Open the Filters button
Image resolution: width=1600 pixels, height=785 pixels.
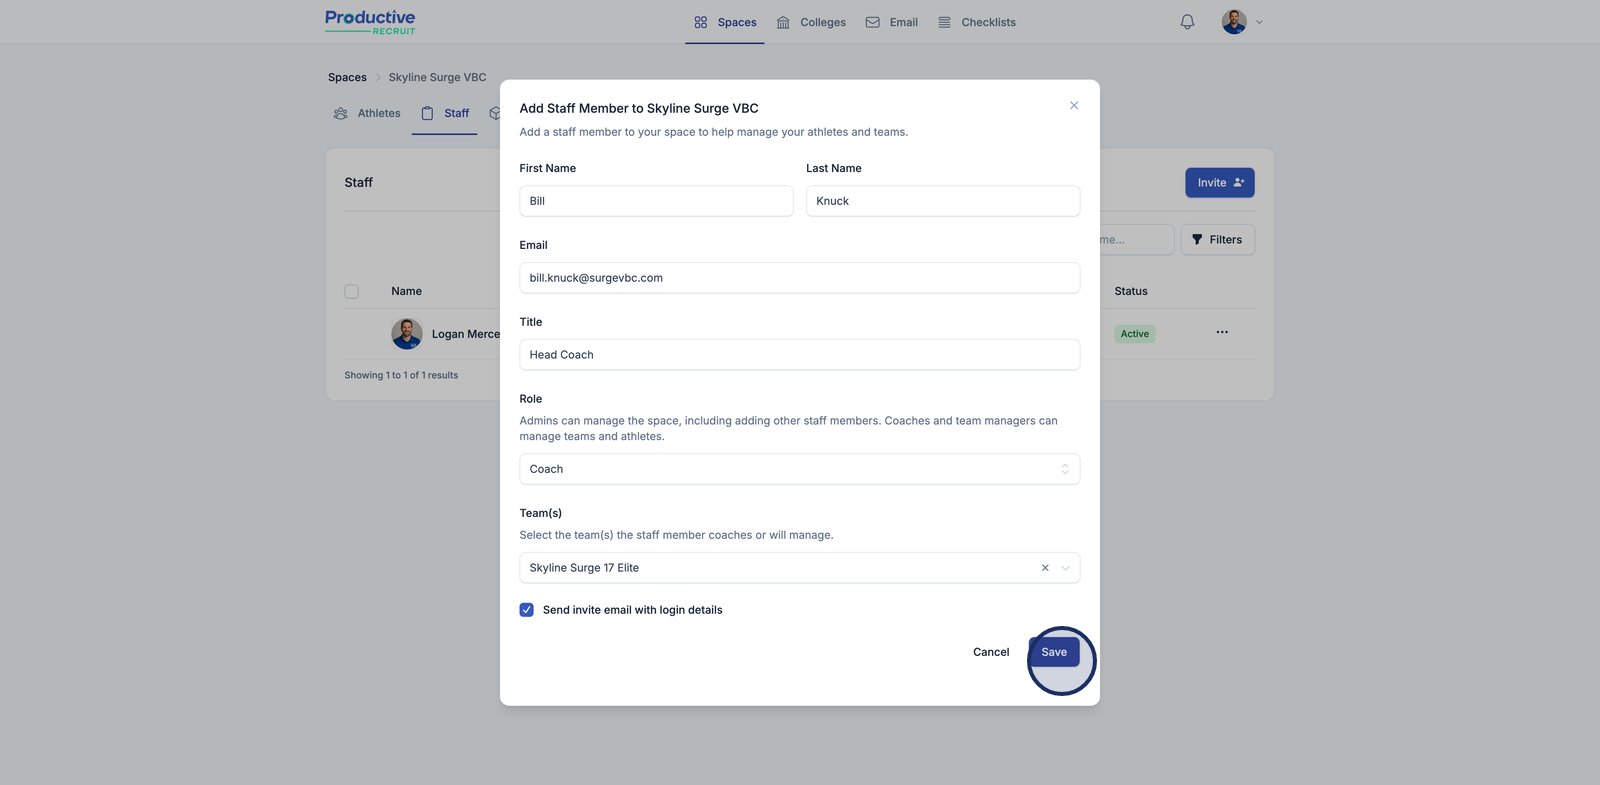(x=1217, y=240)
